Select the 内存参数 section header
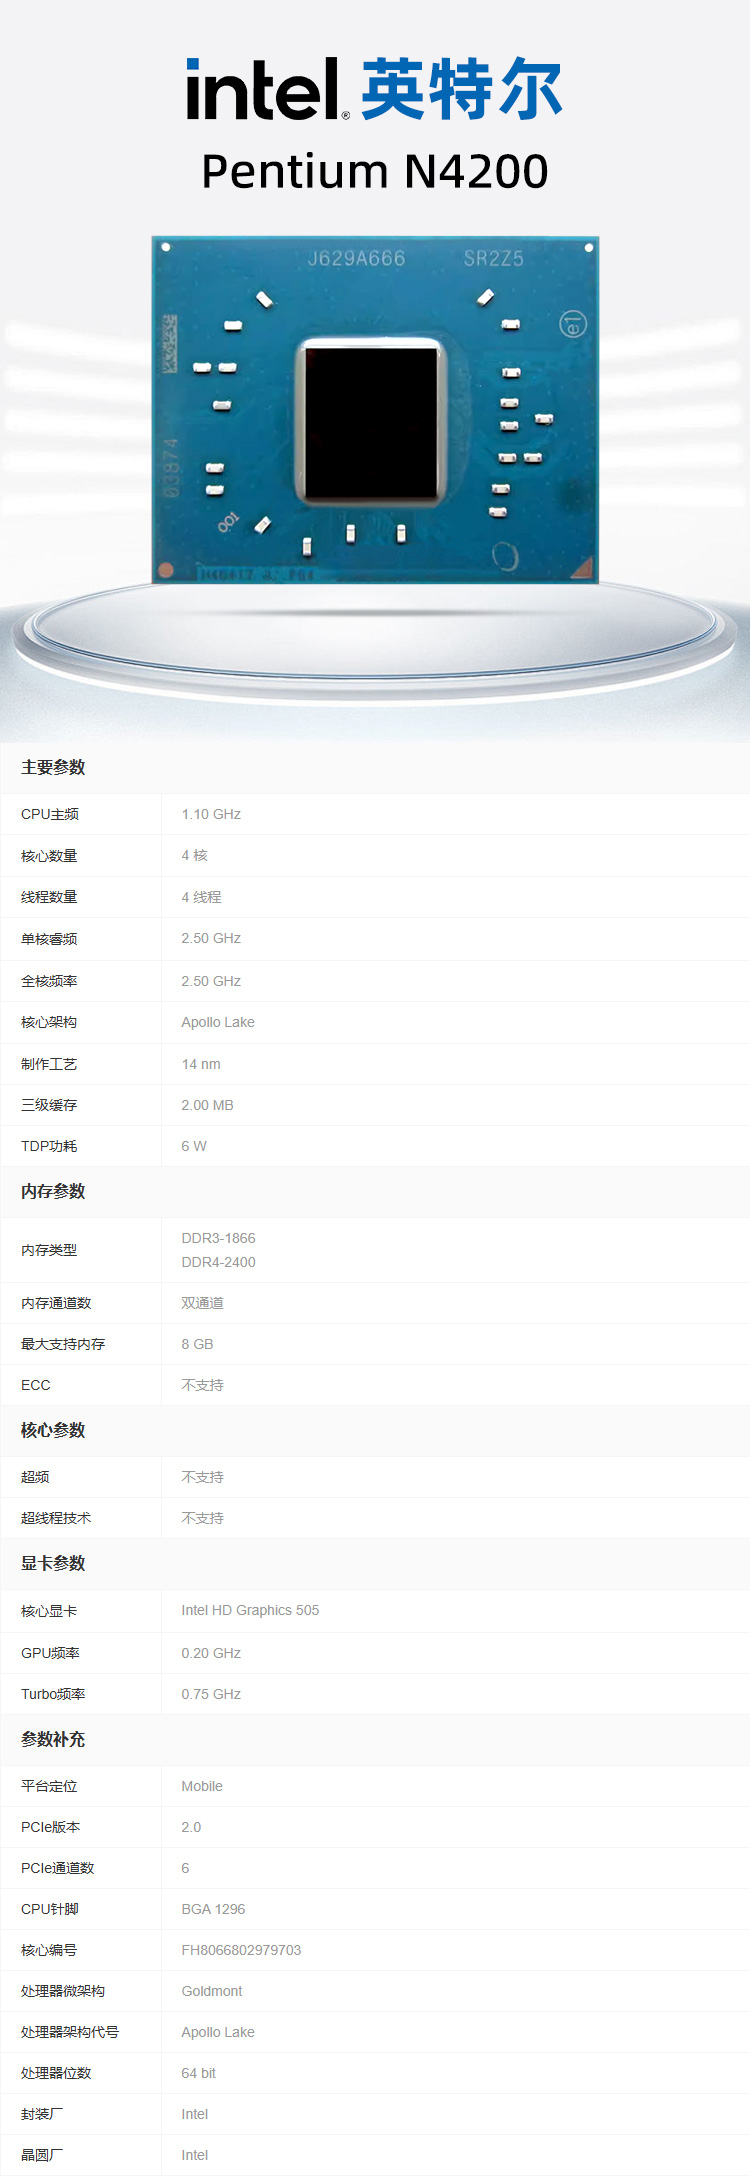Image resolution: width=750 pixels, height=2176 pixels. (x=53, y=1192)
